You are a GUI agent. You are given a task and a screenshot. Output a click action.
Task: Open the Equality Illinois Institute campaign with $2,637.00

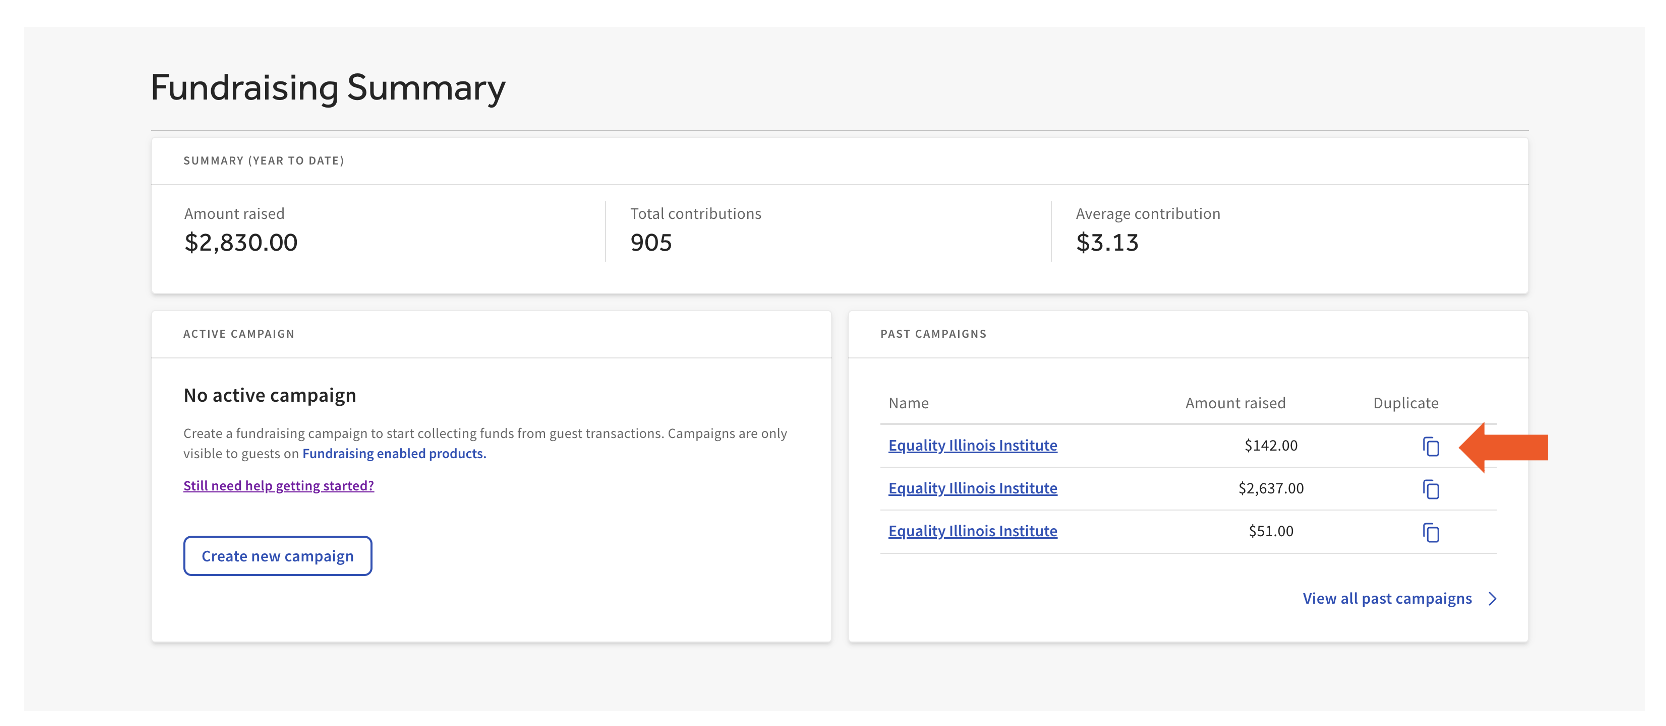pos(972,489)
